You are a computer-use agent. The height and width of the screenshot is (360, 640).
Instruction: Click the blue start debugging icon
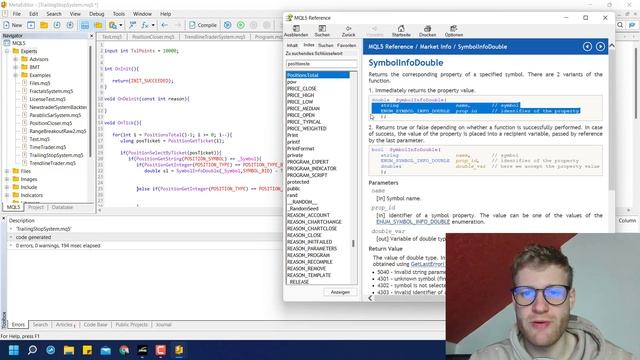point(227,25)
